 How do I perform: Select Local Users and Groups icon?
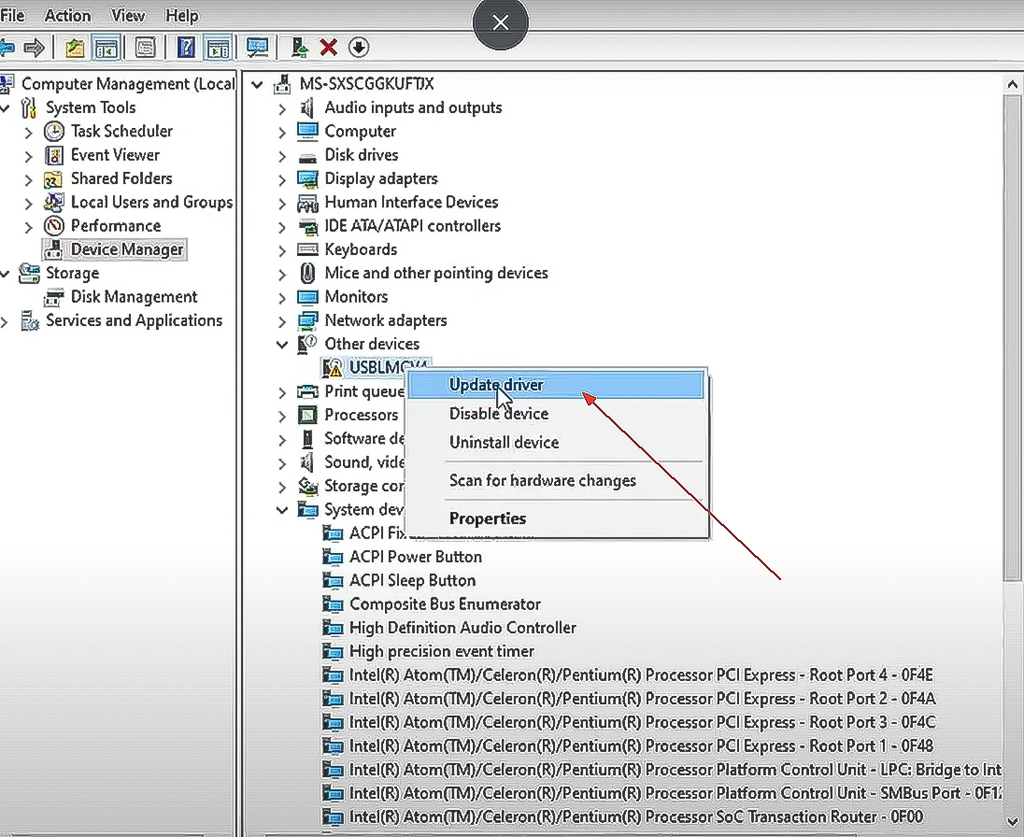[54, 202]
